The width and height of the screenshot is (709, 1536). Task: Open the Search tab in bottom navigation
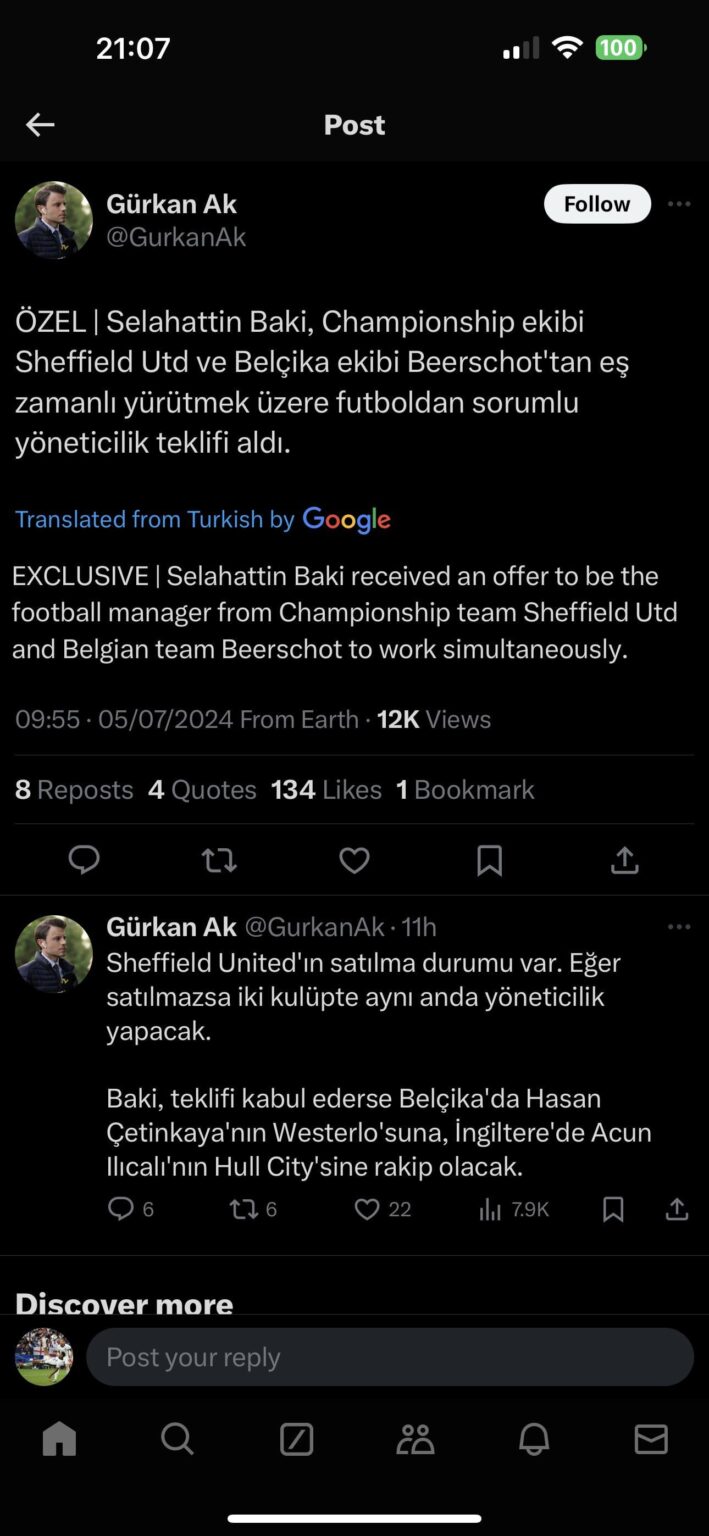coord(177,1440)
